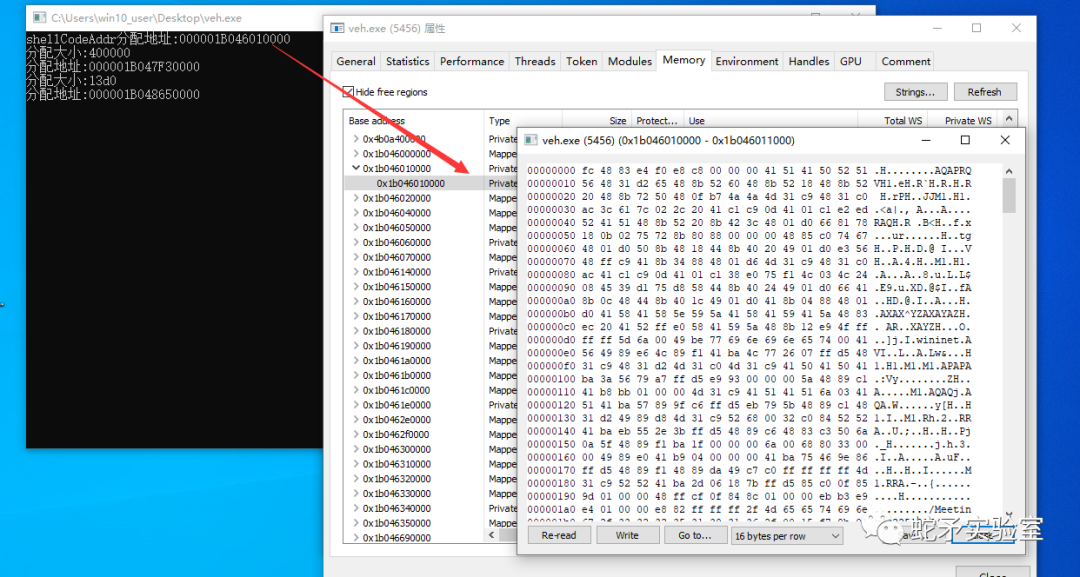Screen dimensions: 1080x577
Task: Click the veh.exe icon in the properties title bar
Action: (335, 27)
